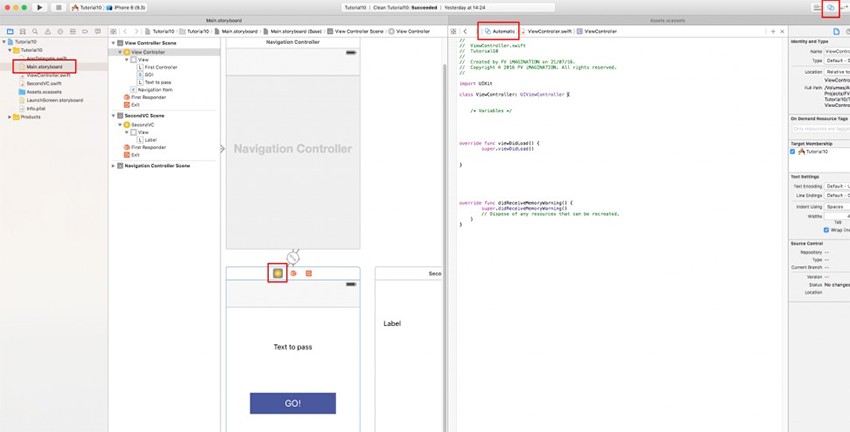850x432 pixels.
Task: Open the Issue navigator warning icon
Action: point(48,31)
